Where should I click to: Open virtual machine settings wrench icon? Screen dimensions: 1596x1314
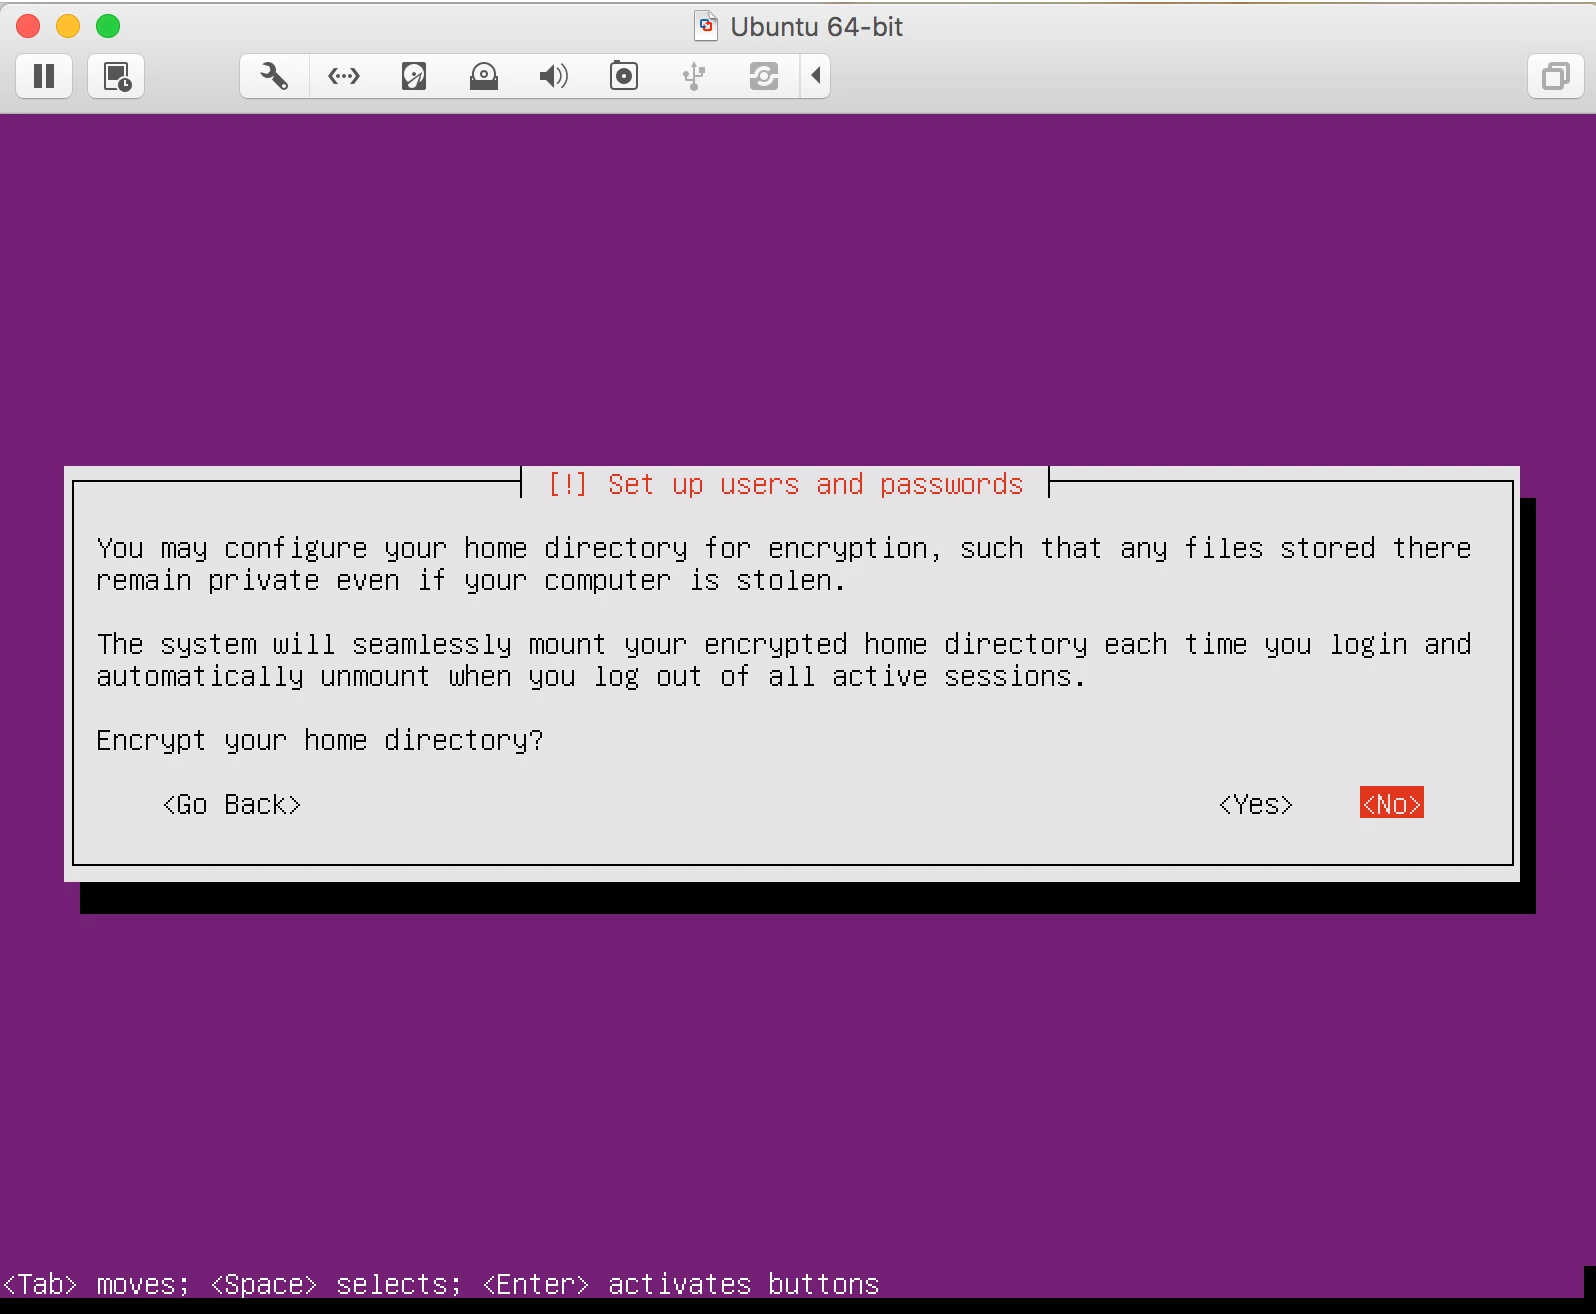point(274,76)
